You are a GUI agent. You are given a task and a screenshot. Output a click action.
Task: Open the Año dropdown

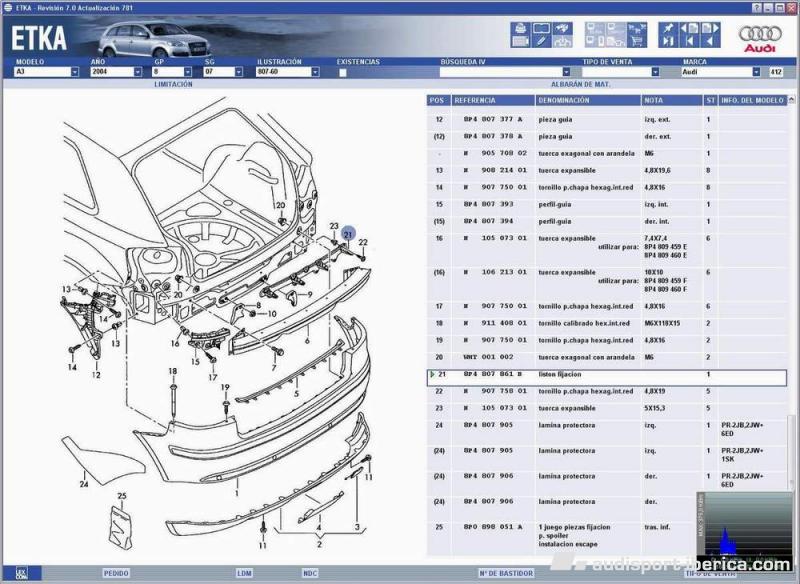(138, 72)
